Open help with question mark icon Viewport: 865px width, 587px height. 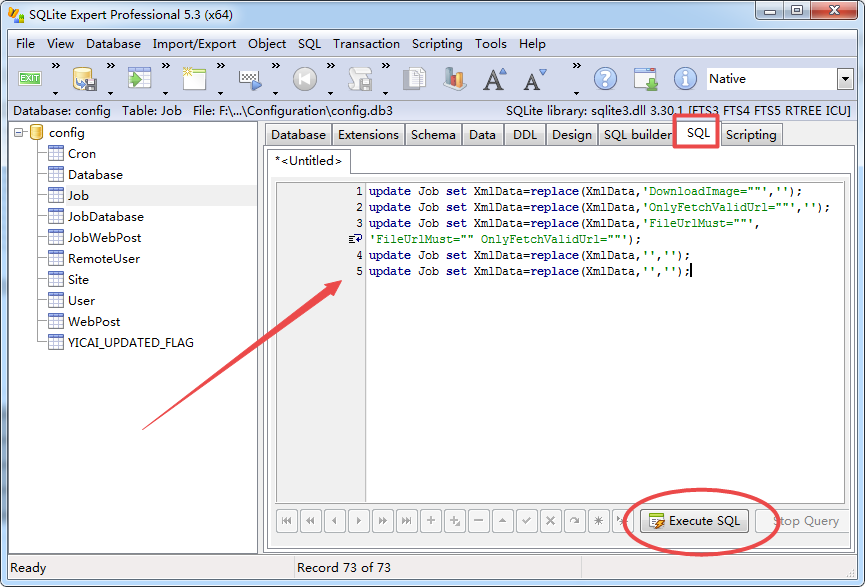(x=605, y=79)
